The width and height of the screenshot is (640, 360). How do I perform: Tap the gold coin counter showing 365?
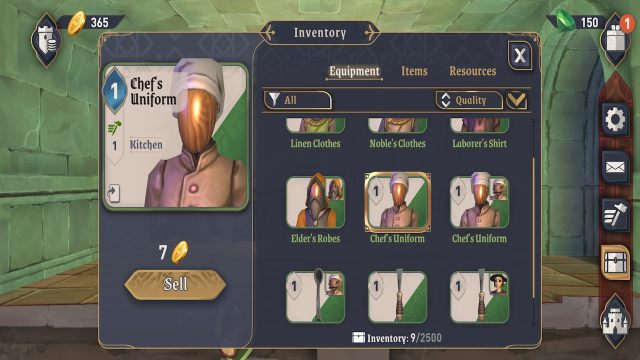93,22
